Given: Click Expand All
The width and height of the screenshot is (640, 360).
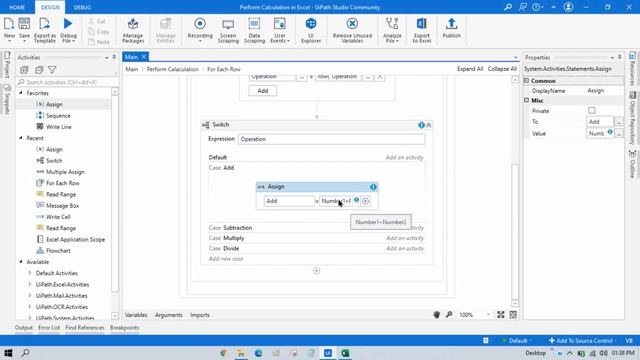Looking at the screenshot, I should 470,69.
